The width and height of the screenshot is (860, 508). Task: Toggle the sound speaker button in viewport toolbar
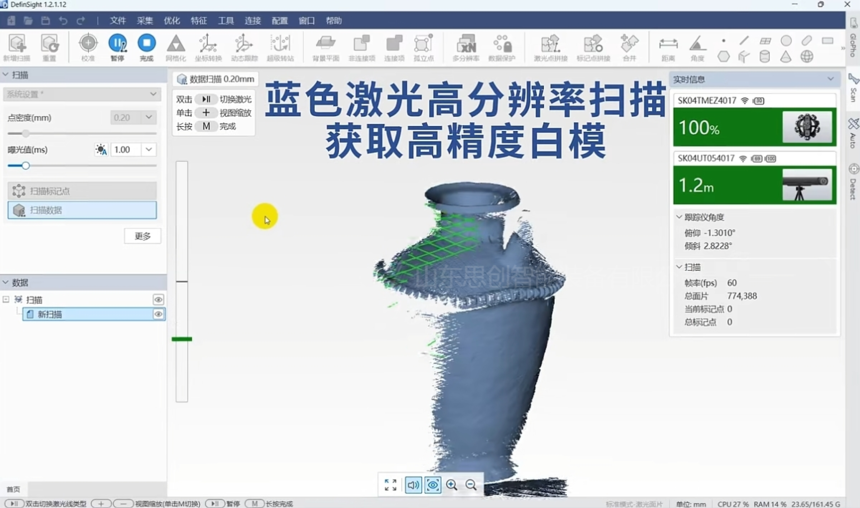pyautogui.click(x=413, y=485)
